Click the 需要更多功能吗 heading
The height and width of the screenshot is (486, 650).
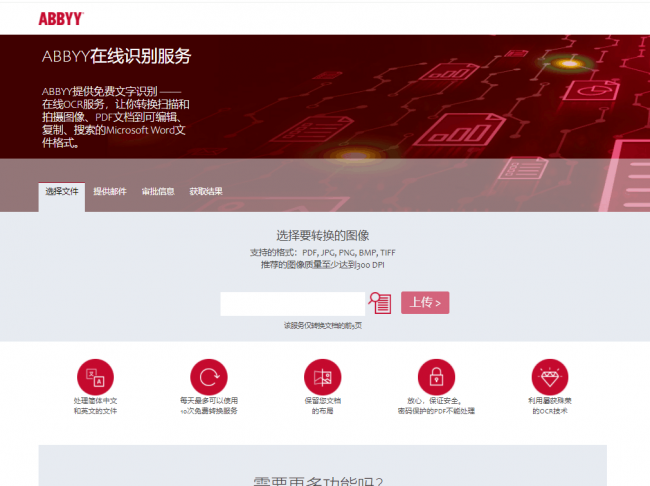tap(318, 481)
